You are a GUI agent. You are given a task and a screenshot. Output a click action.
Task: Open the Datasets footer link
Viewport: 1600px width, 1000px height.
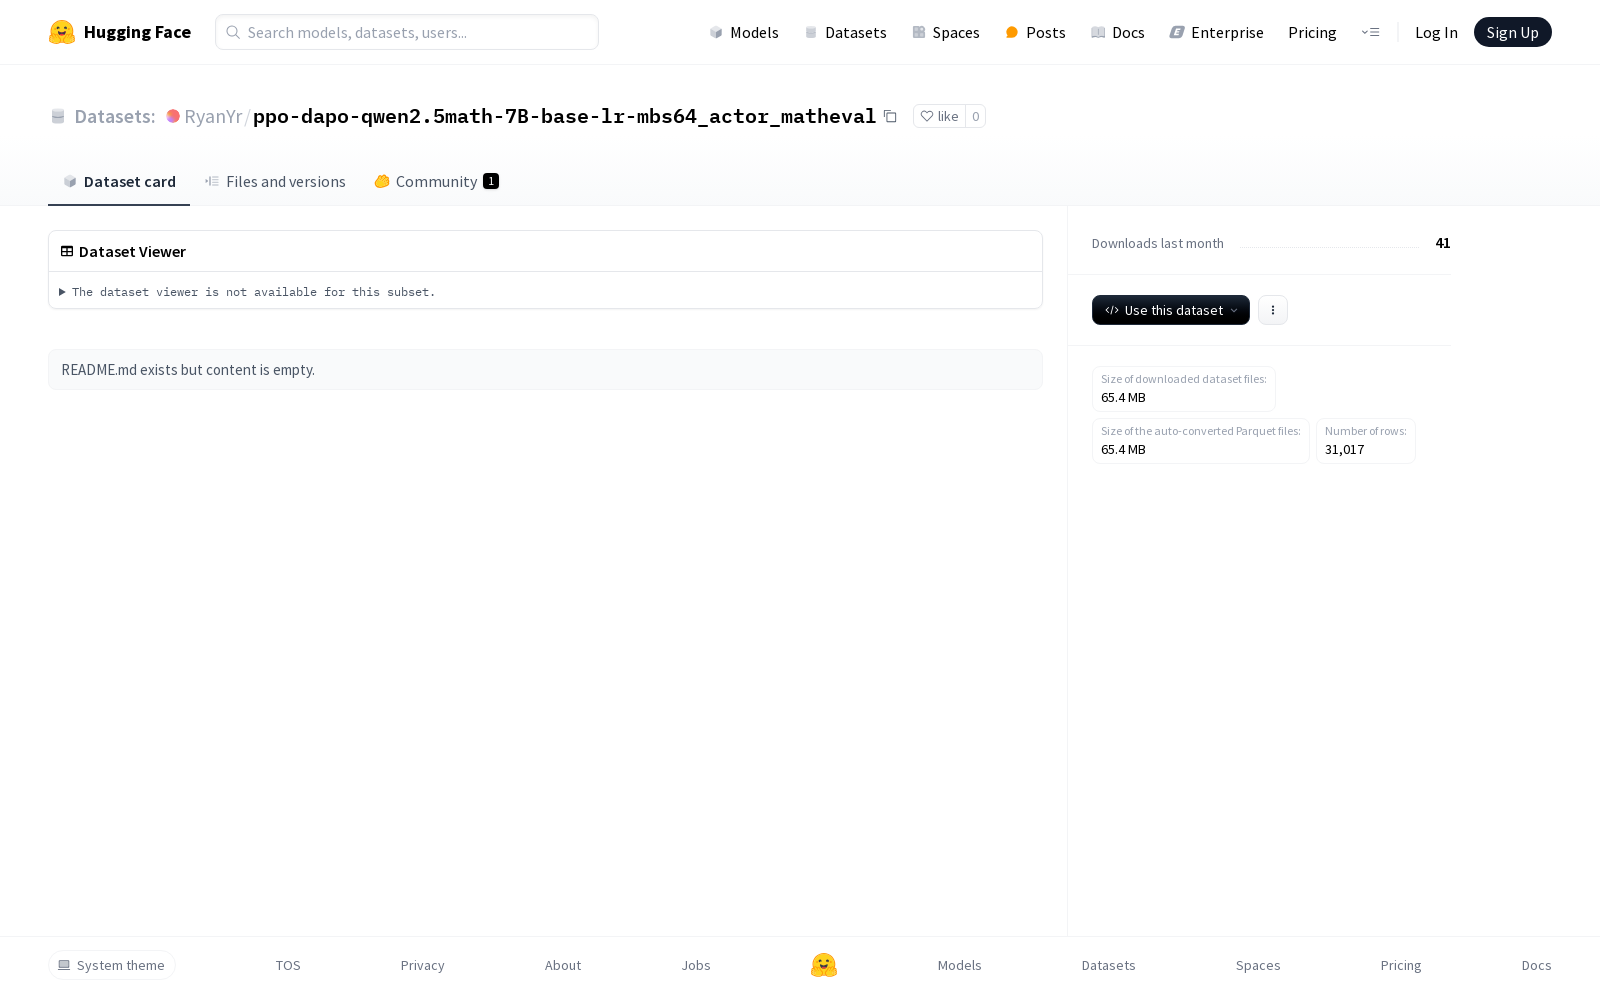pos(1108,965)
